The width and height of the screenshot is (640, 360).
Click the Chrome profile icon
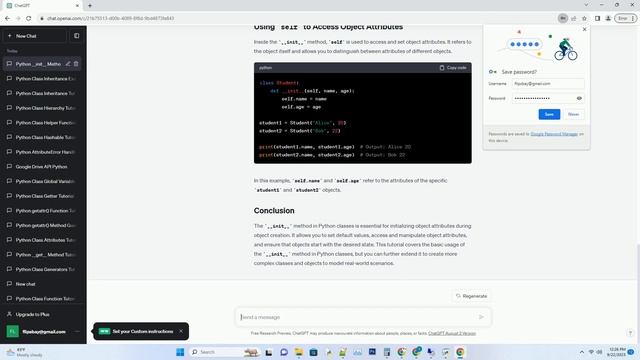tap(608, 18)
